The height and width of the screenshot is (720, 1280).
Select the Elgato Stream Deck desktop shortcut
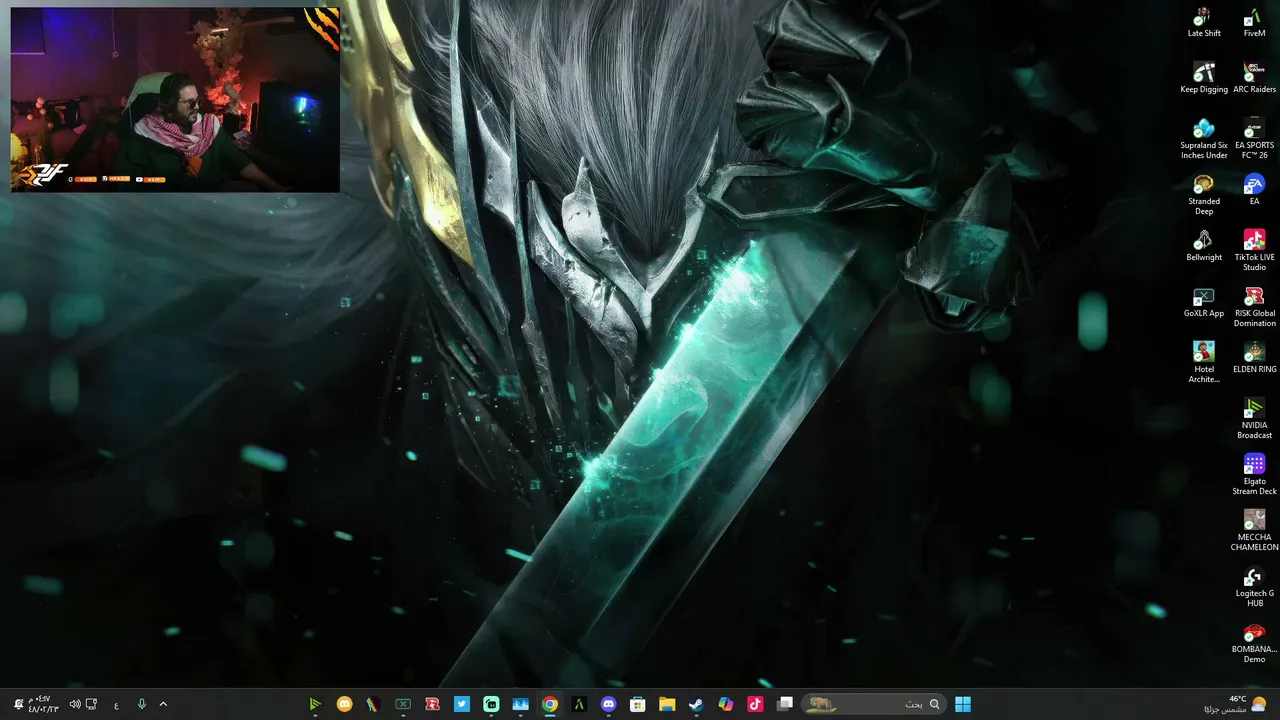[1254, 475]
